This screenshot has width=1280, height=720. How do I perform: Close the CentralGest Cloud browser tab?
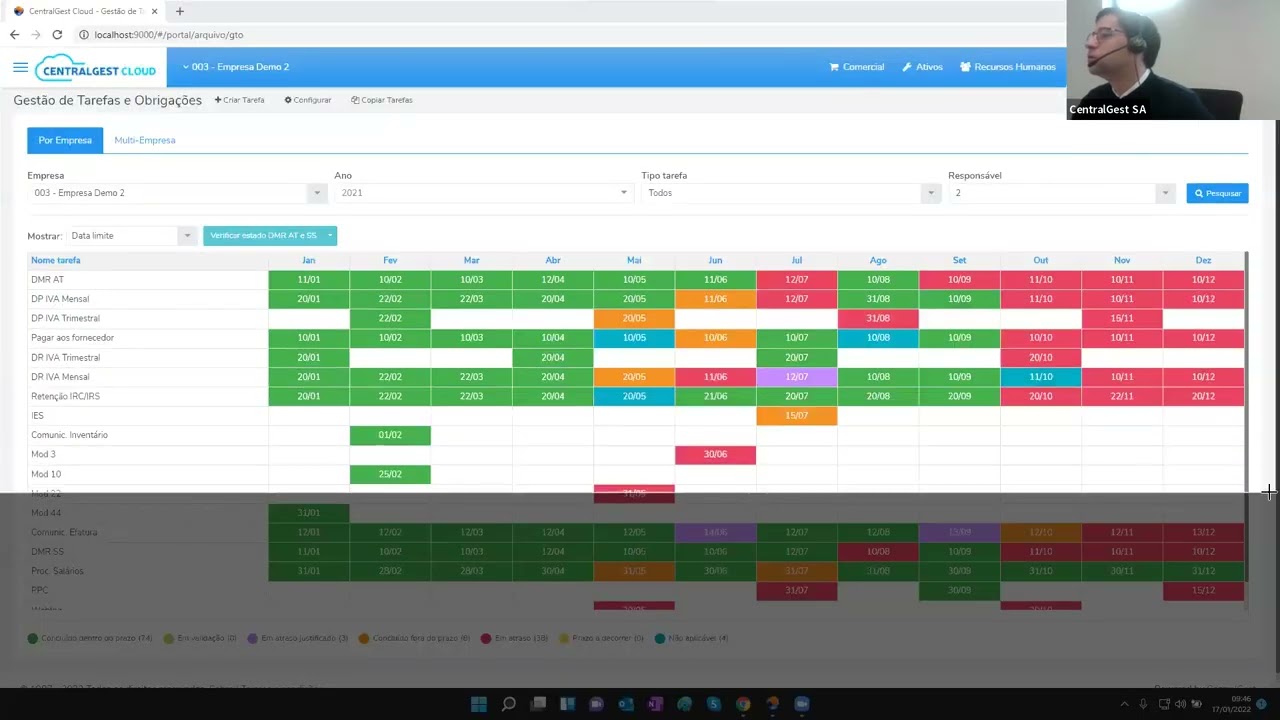[154, 11]
